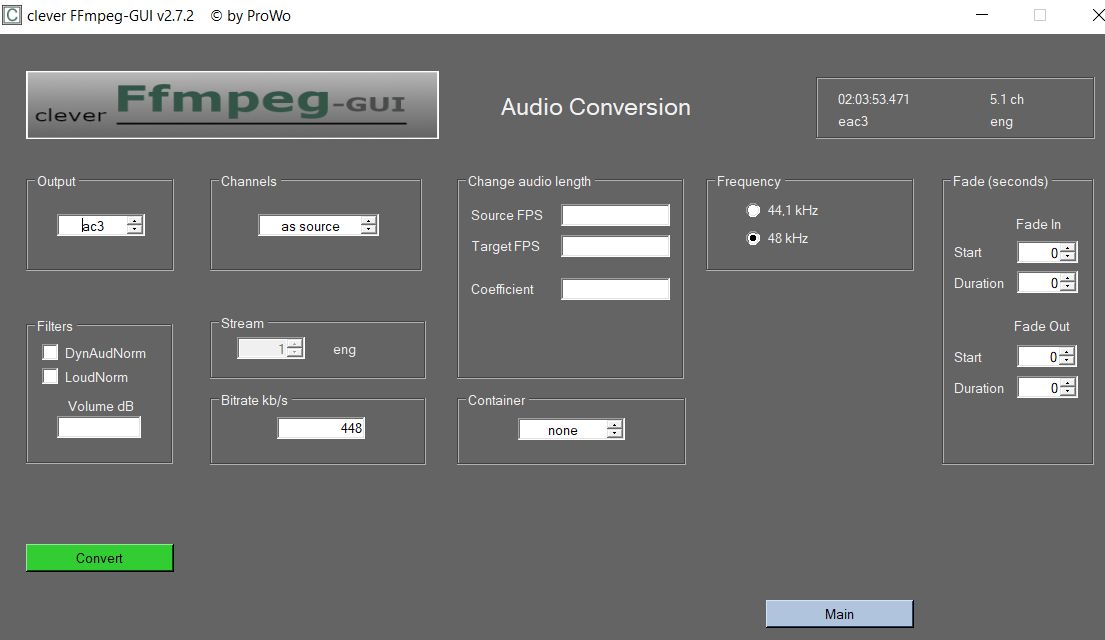
Task: Click the Fade In Duration spinner field
Action: 1047,283
